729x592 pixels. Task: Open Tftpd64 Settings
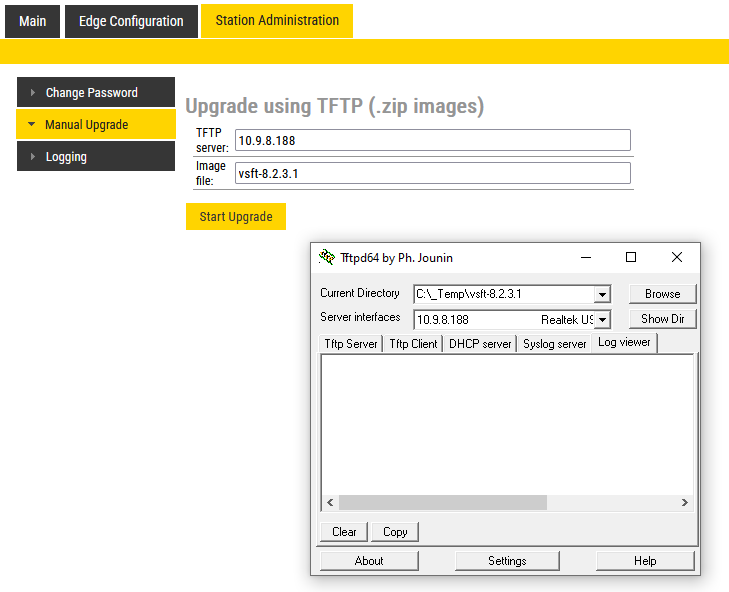[x=507, y=561]
